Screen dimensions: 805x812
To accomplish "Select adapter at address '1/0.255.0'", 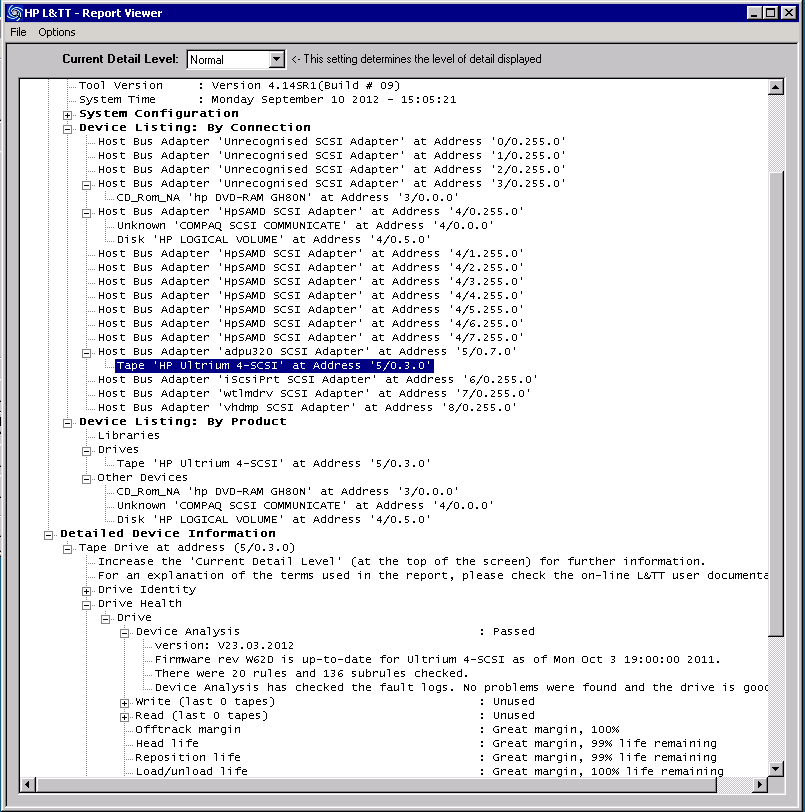I will [332, 155].
